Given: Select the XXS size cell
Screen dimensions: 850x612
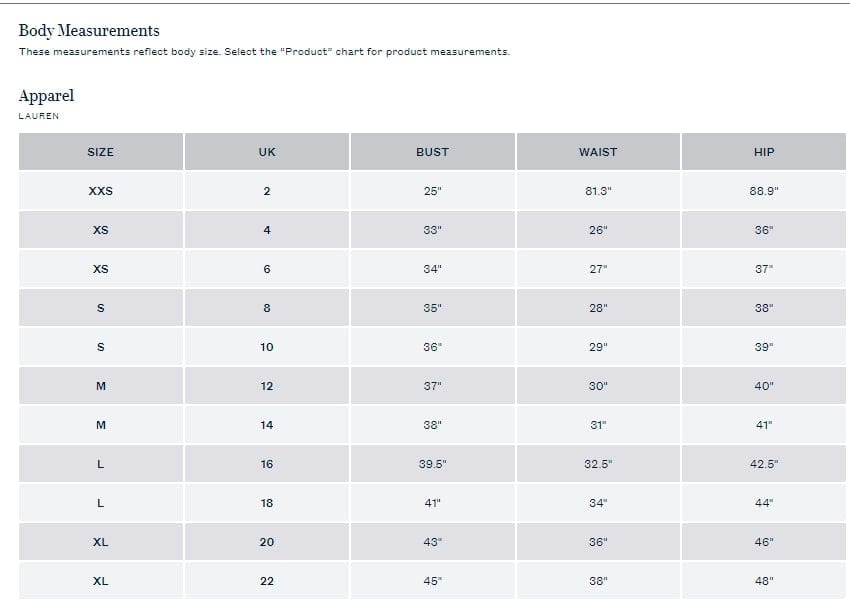Looking at the screenshot, I should [100, 191].
